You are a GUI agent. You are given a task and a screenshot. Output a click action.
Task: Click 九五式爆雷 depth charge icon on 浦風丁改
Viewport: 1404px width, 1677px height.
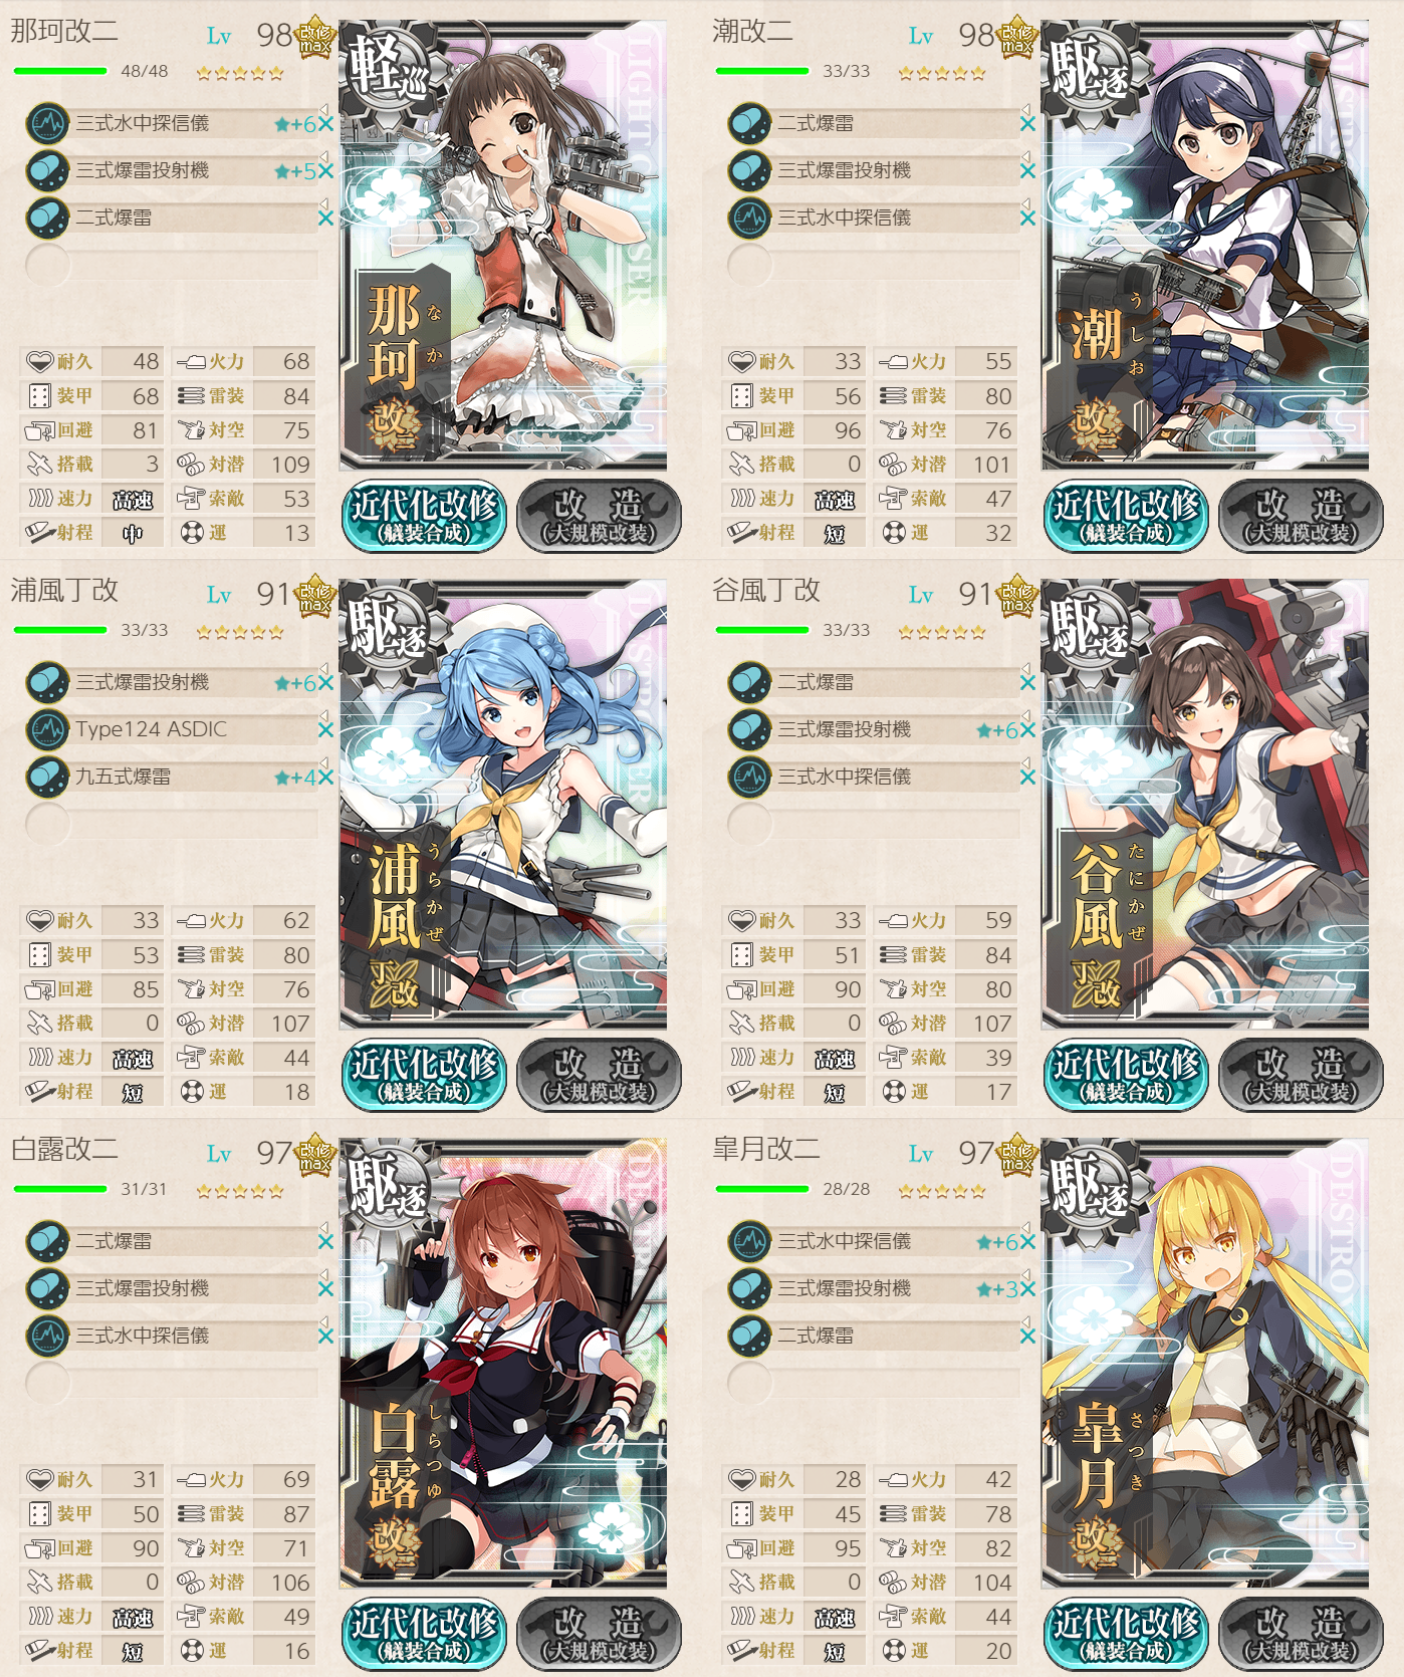click(47, 777)
